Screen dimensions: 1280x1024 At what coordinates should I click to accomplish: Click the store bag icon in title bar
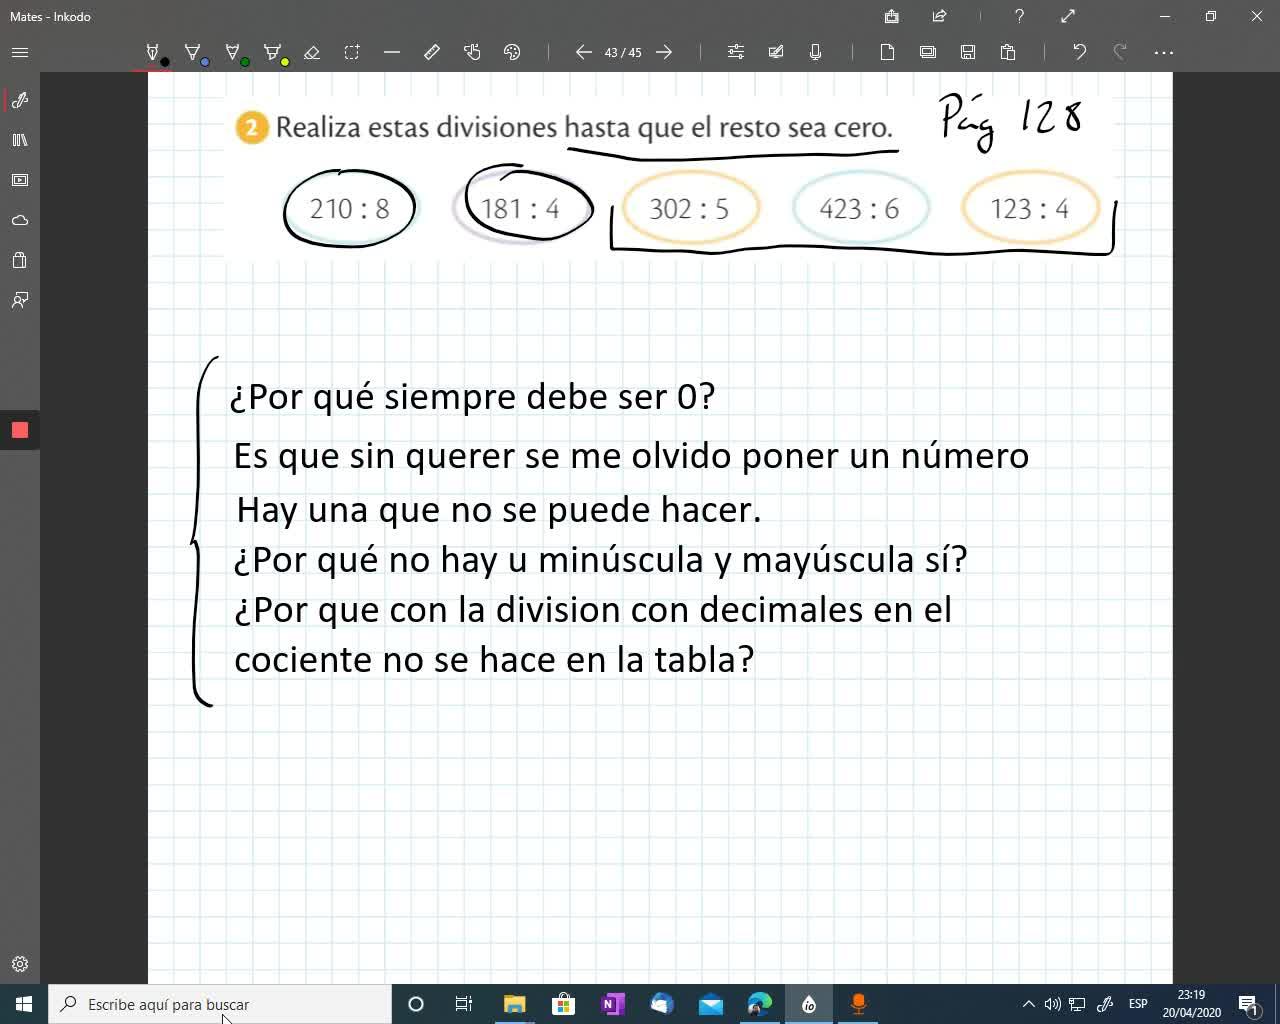coord(892,16)
